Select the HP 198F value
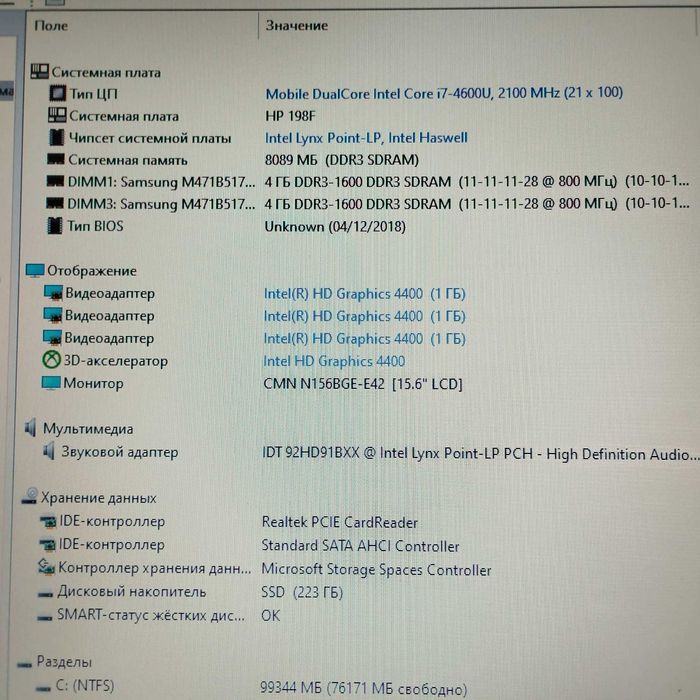Screen dimensions: 700x700 290,116
